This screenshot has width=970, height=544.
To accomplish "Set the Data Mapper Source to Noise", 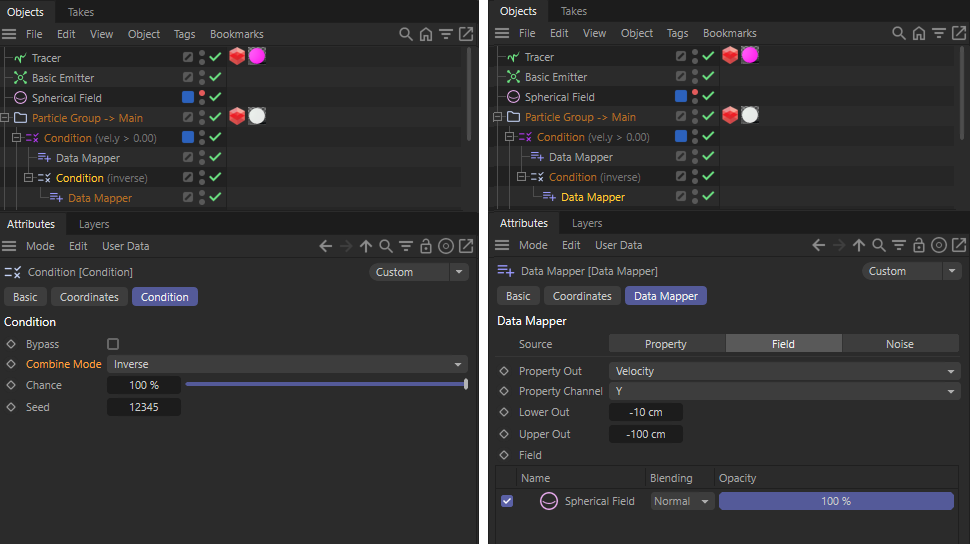I will [x=900, y=344].
